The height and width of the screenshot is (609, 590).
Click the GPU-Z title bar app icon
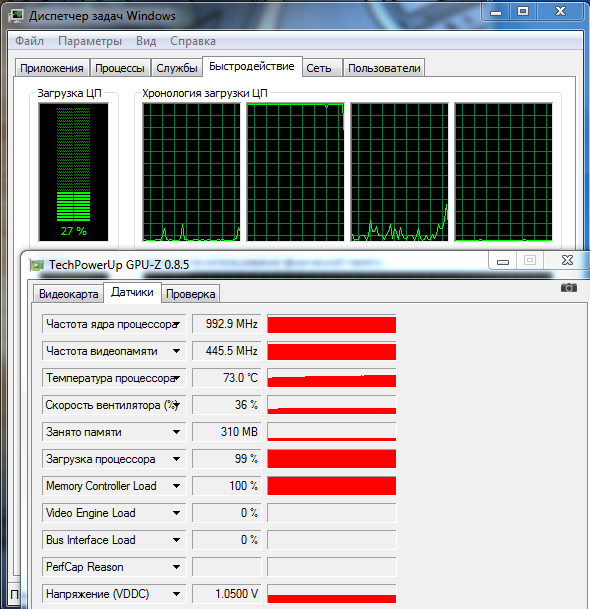[x=37, y=265]
